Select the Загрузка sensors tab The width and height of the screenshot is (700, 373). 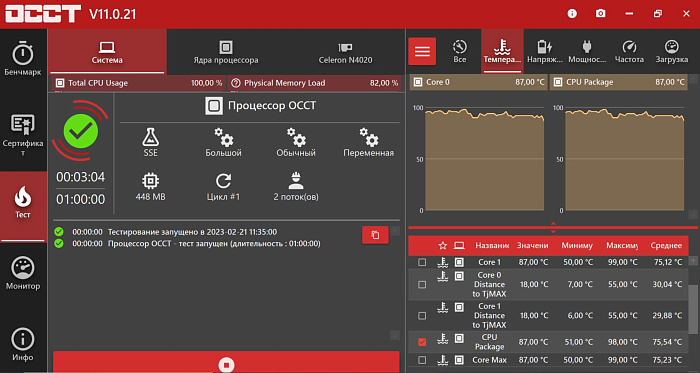[671, 51]
